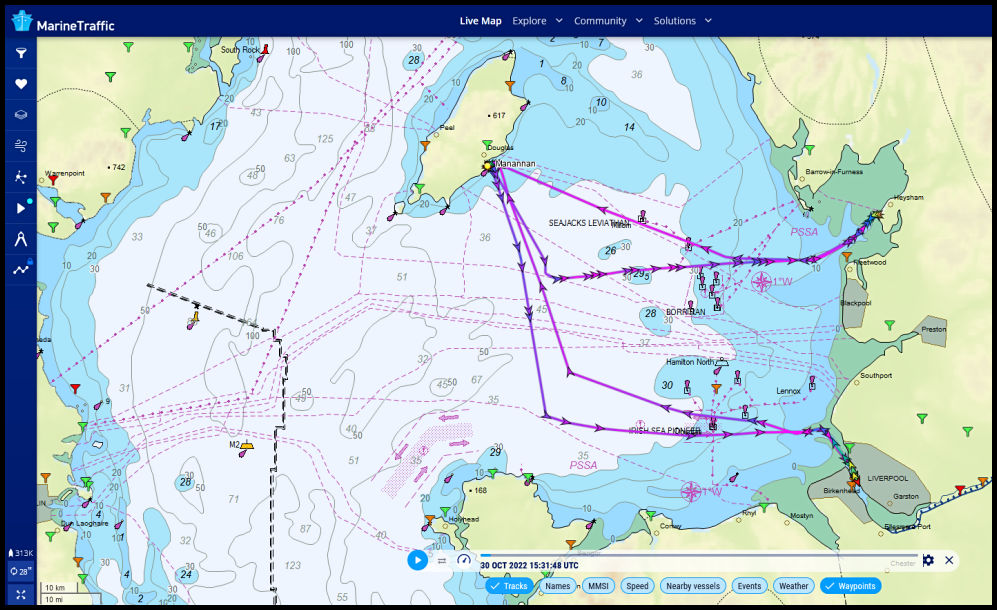The width and height of the screenshot is (997, 610).
Task: Click the orange marker near Peel
Action: [x=425, y=146]
